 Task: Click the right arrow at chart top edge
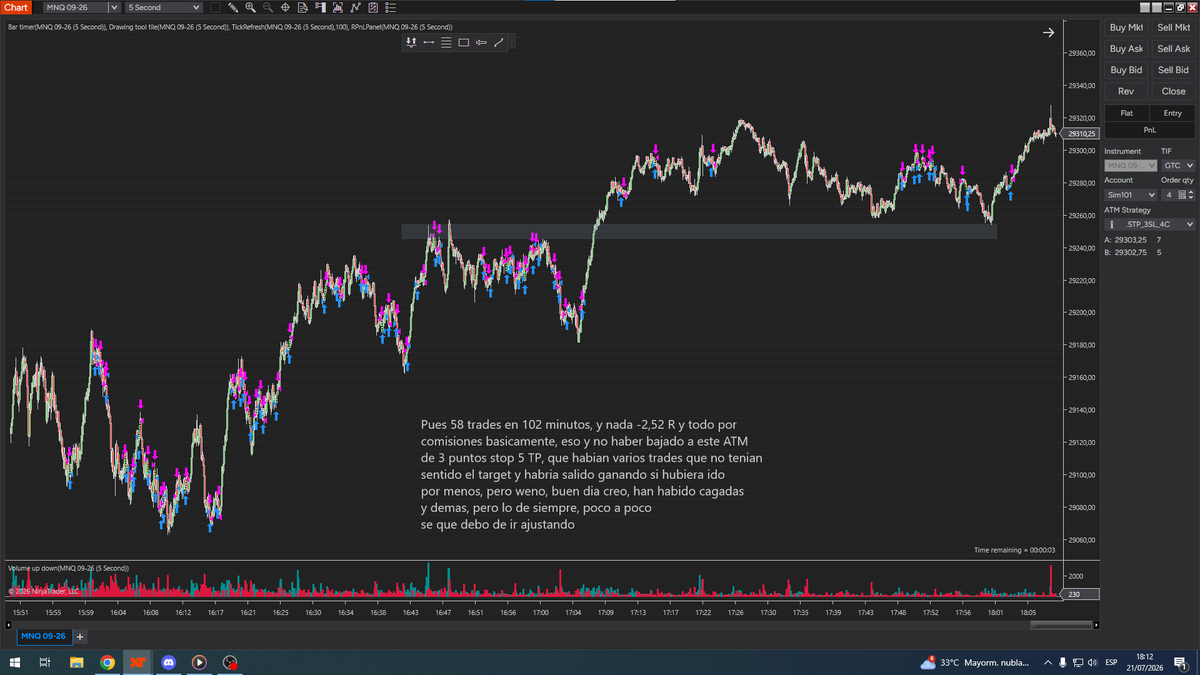pyautogui.click(x=1048, y=33)
